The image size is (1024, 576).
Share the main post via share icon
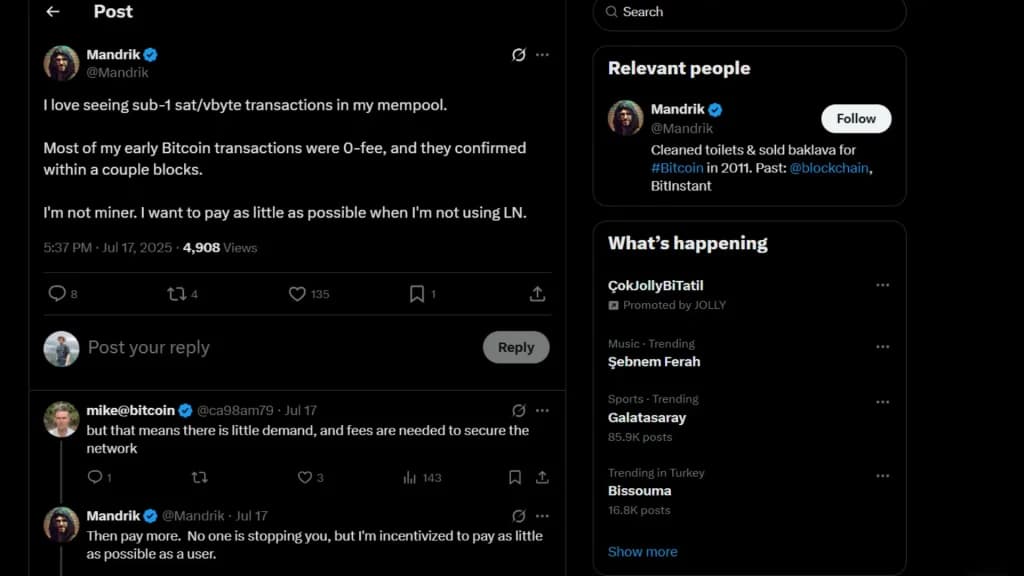pos(537,294)
